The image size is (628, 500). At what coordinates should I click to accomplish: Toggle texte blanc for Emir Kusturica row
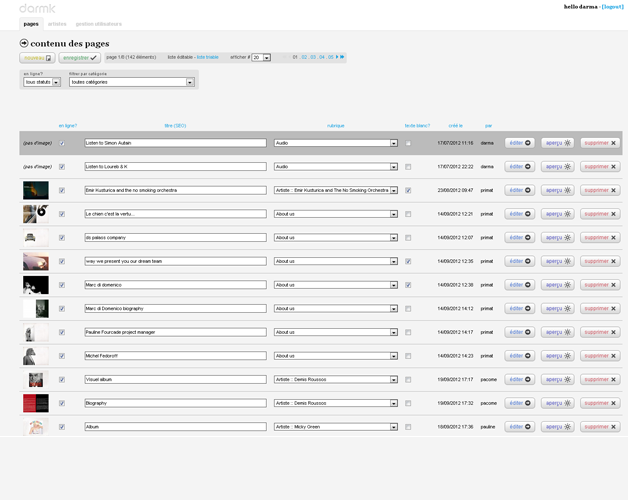(408, 190)
